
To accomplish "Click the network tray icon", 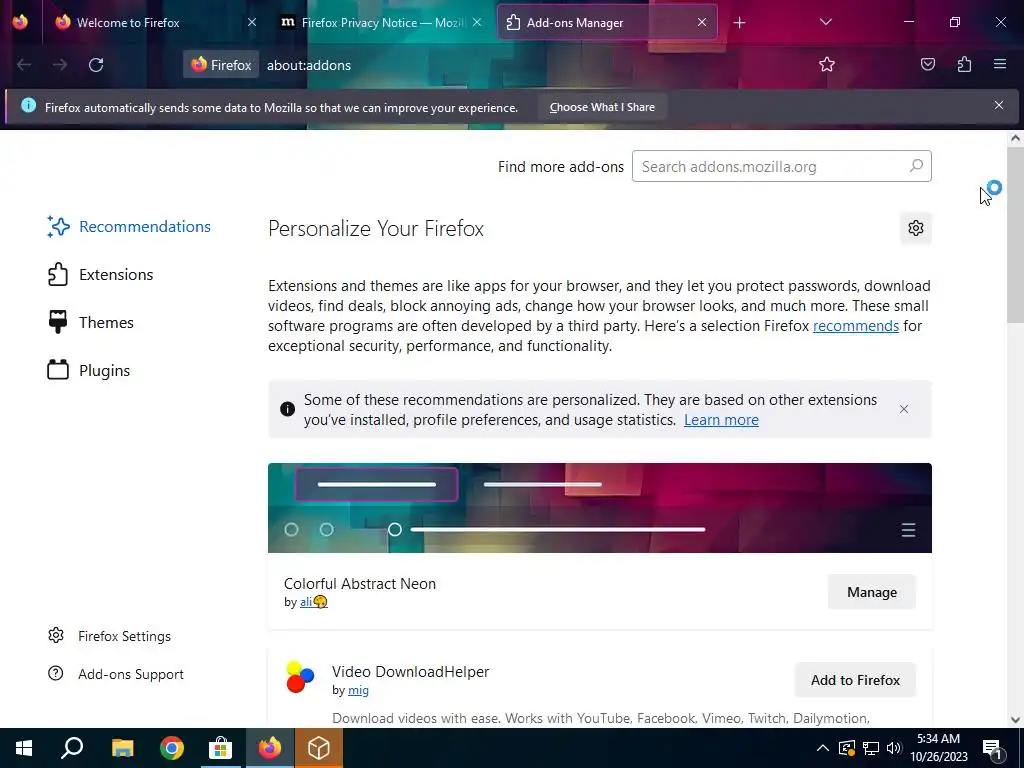I will (x=871, y=748).
